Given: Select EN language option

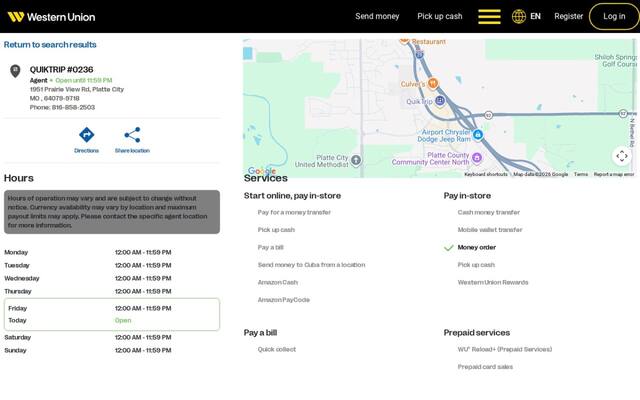Looking at the screenshot, I should click(535, 16).
